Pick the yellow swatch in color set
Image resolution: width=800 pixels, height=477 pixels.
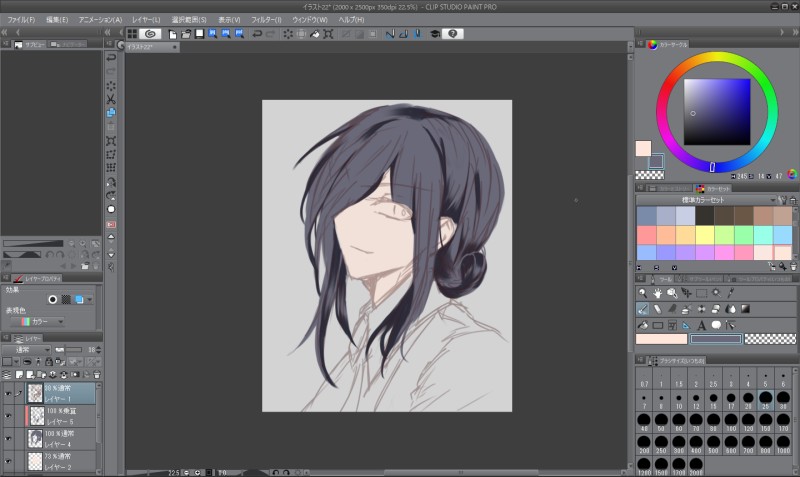point(705,234)
